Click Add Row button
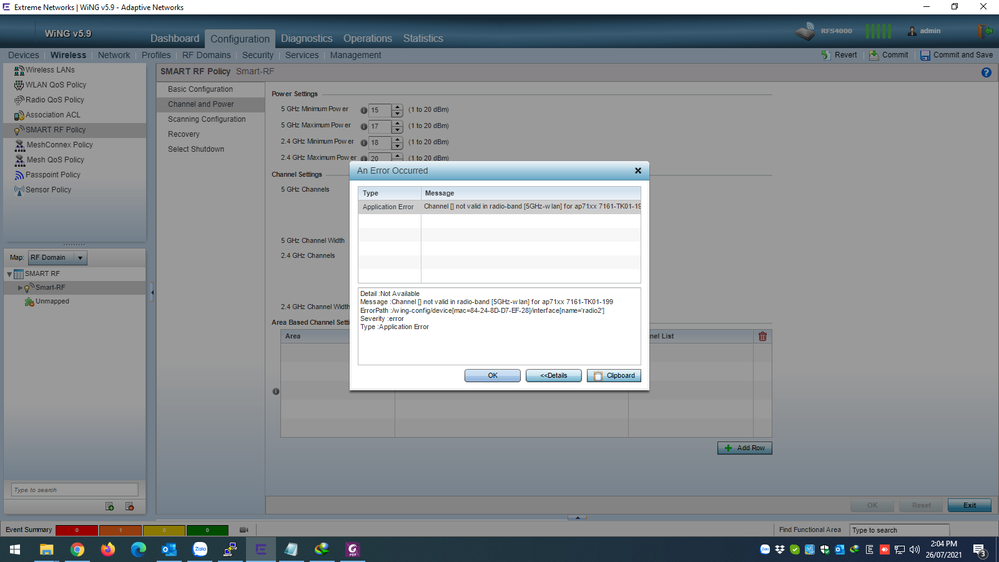 pos(744,448)
